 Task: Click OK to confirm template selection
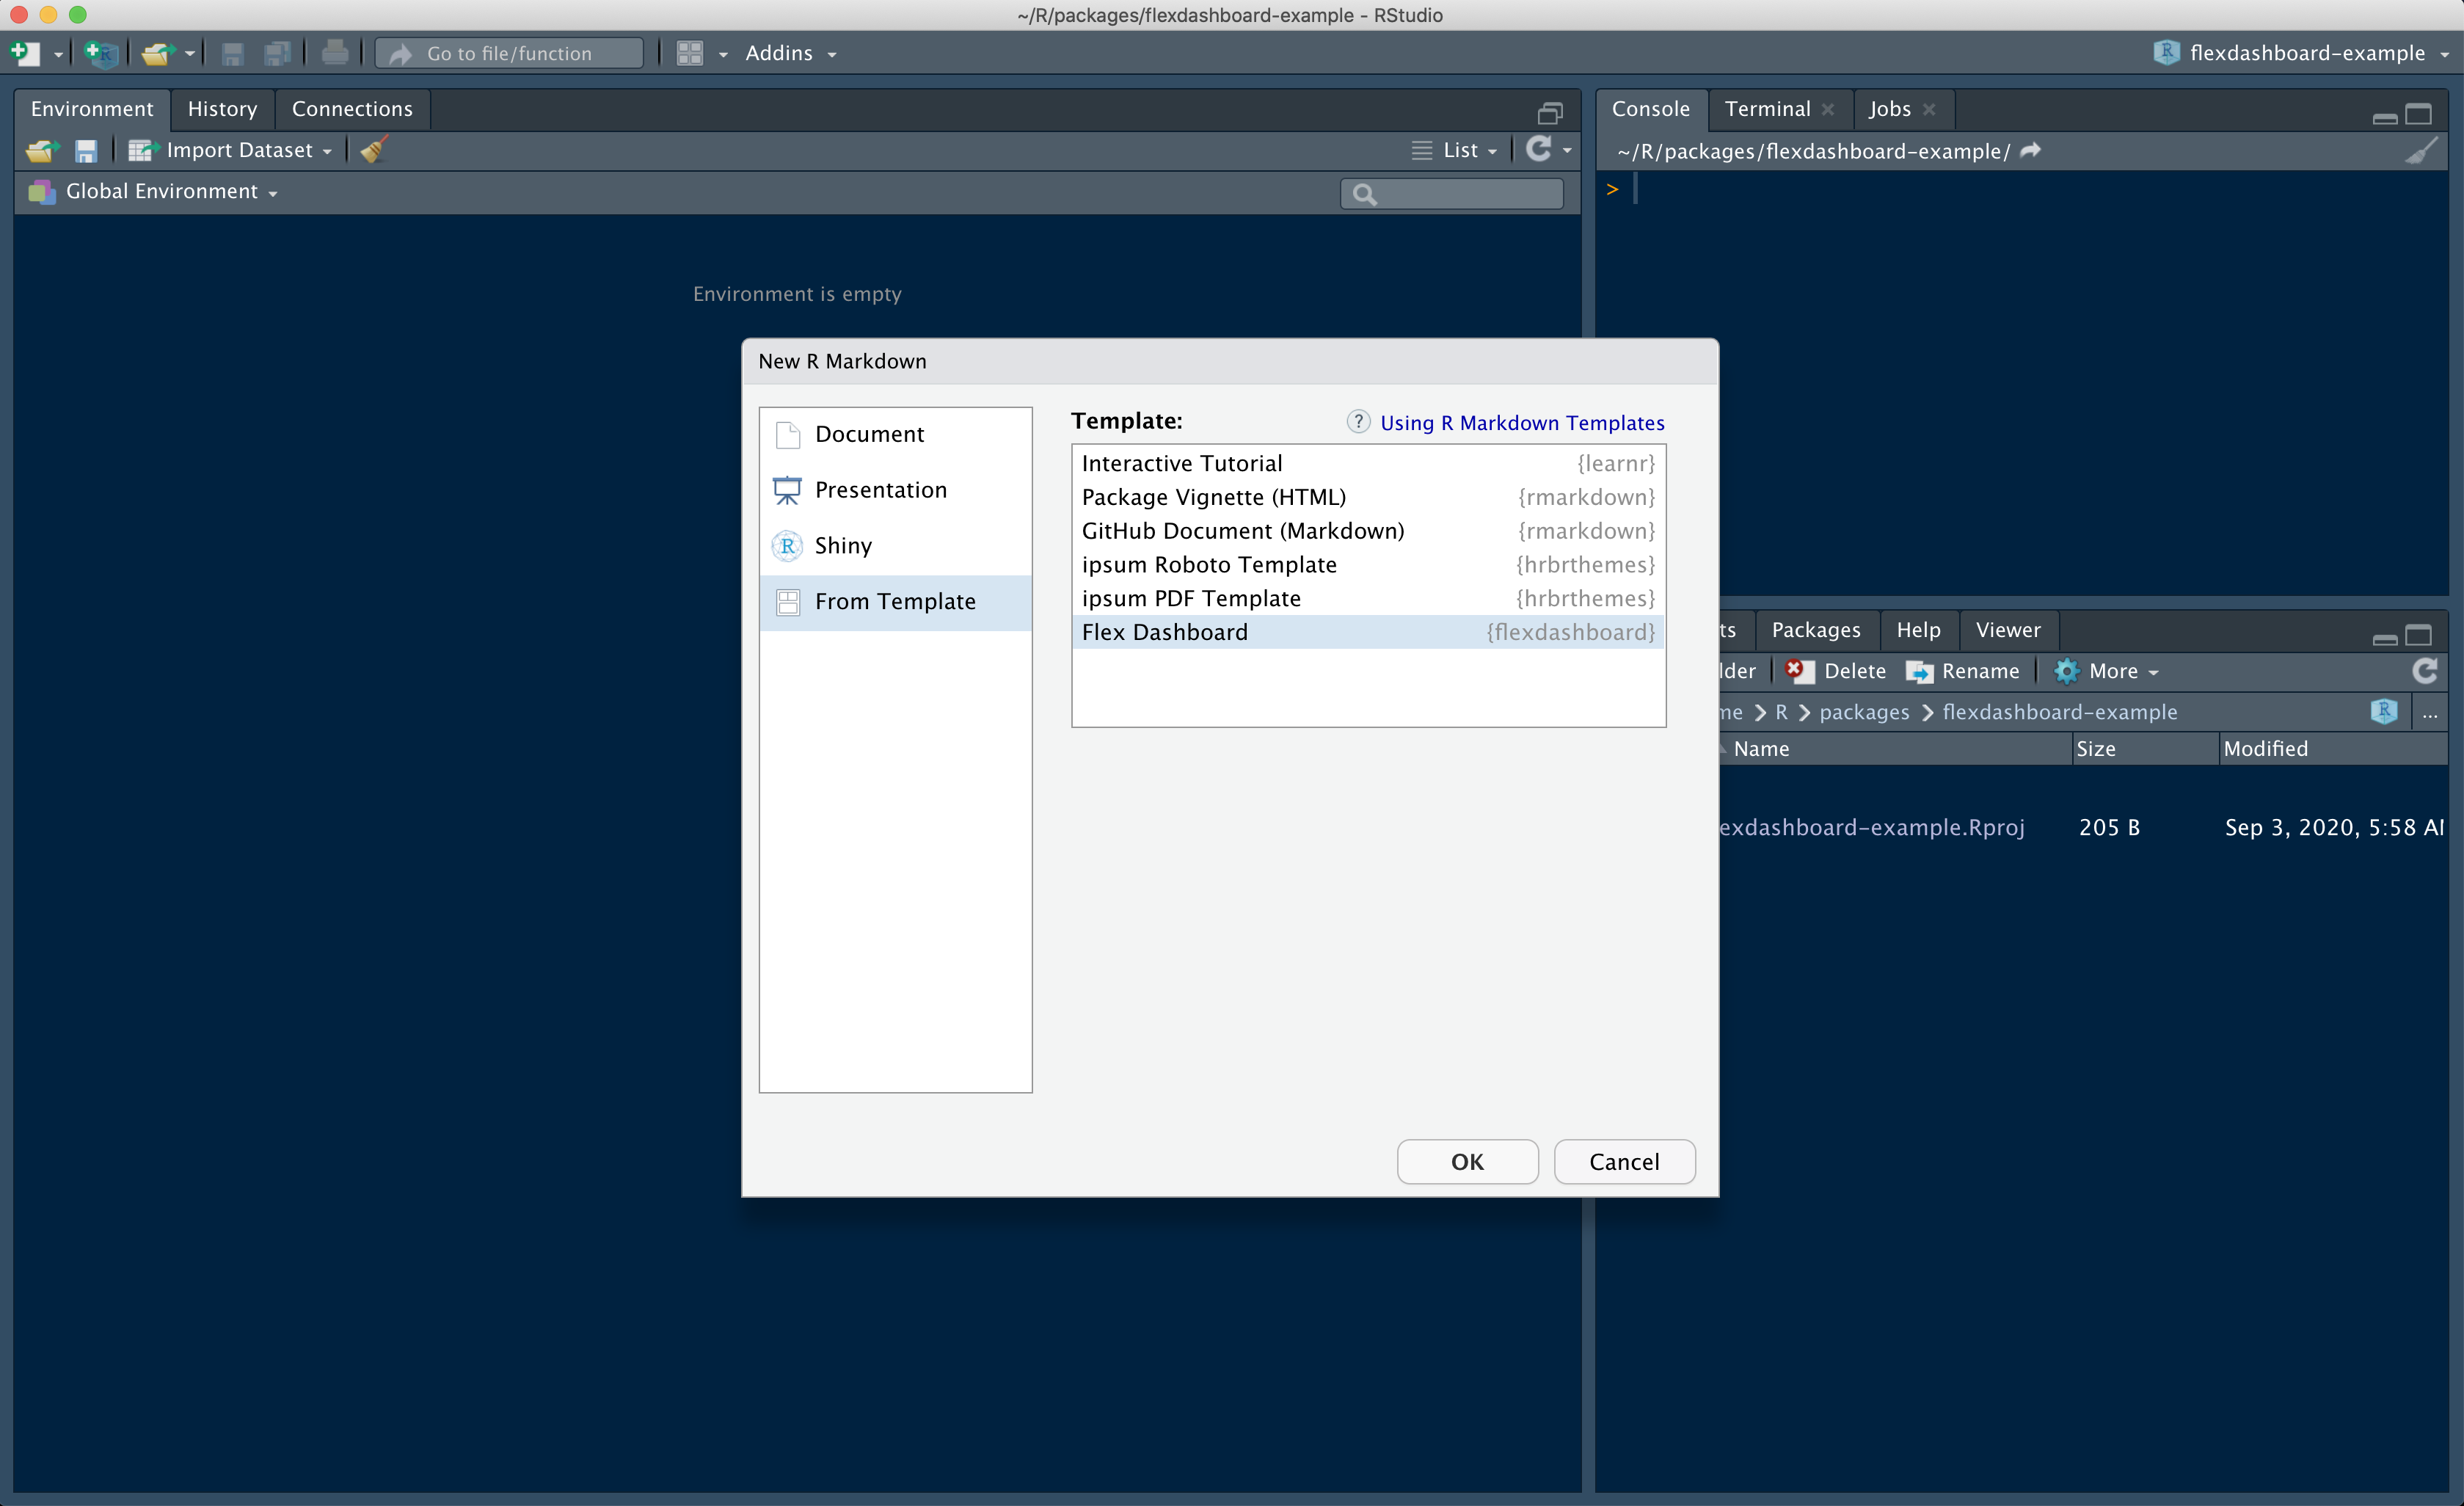1468,1161
